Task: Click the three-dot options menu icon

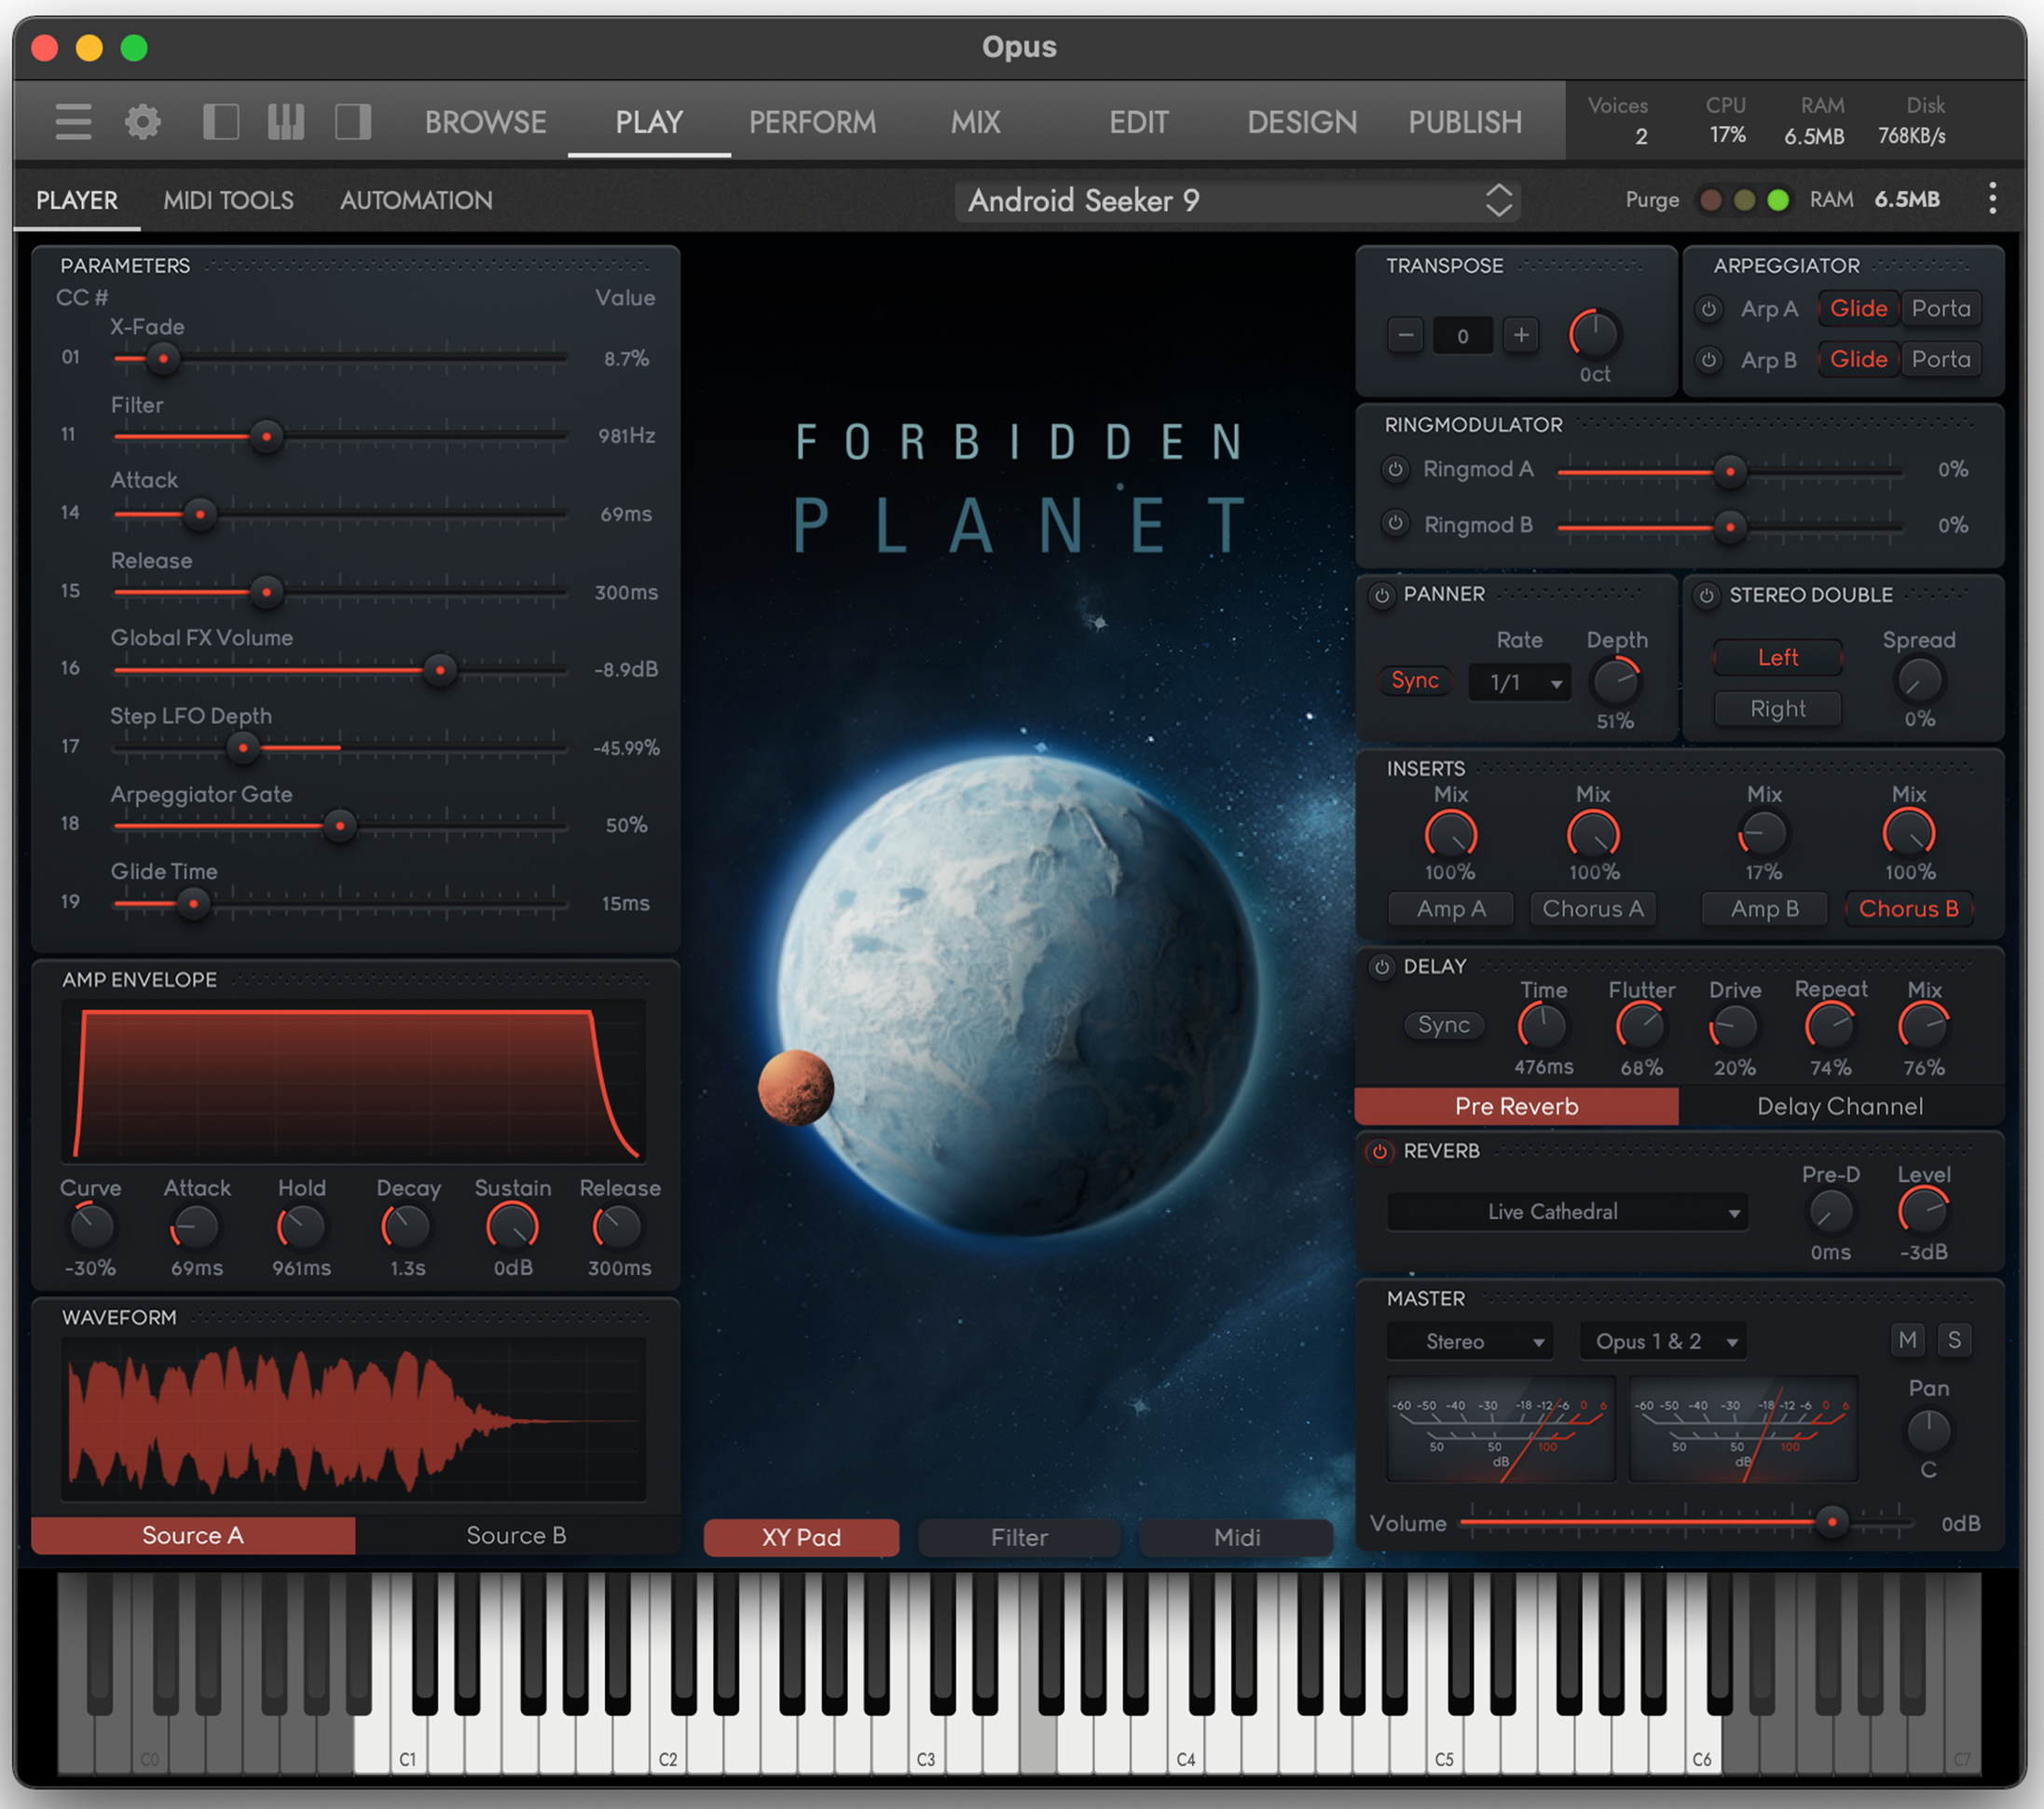Action: point(1992,199)
